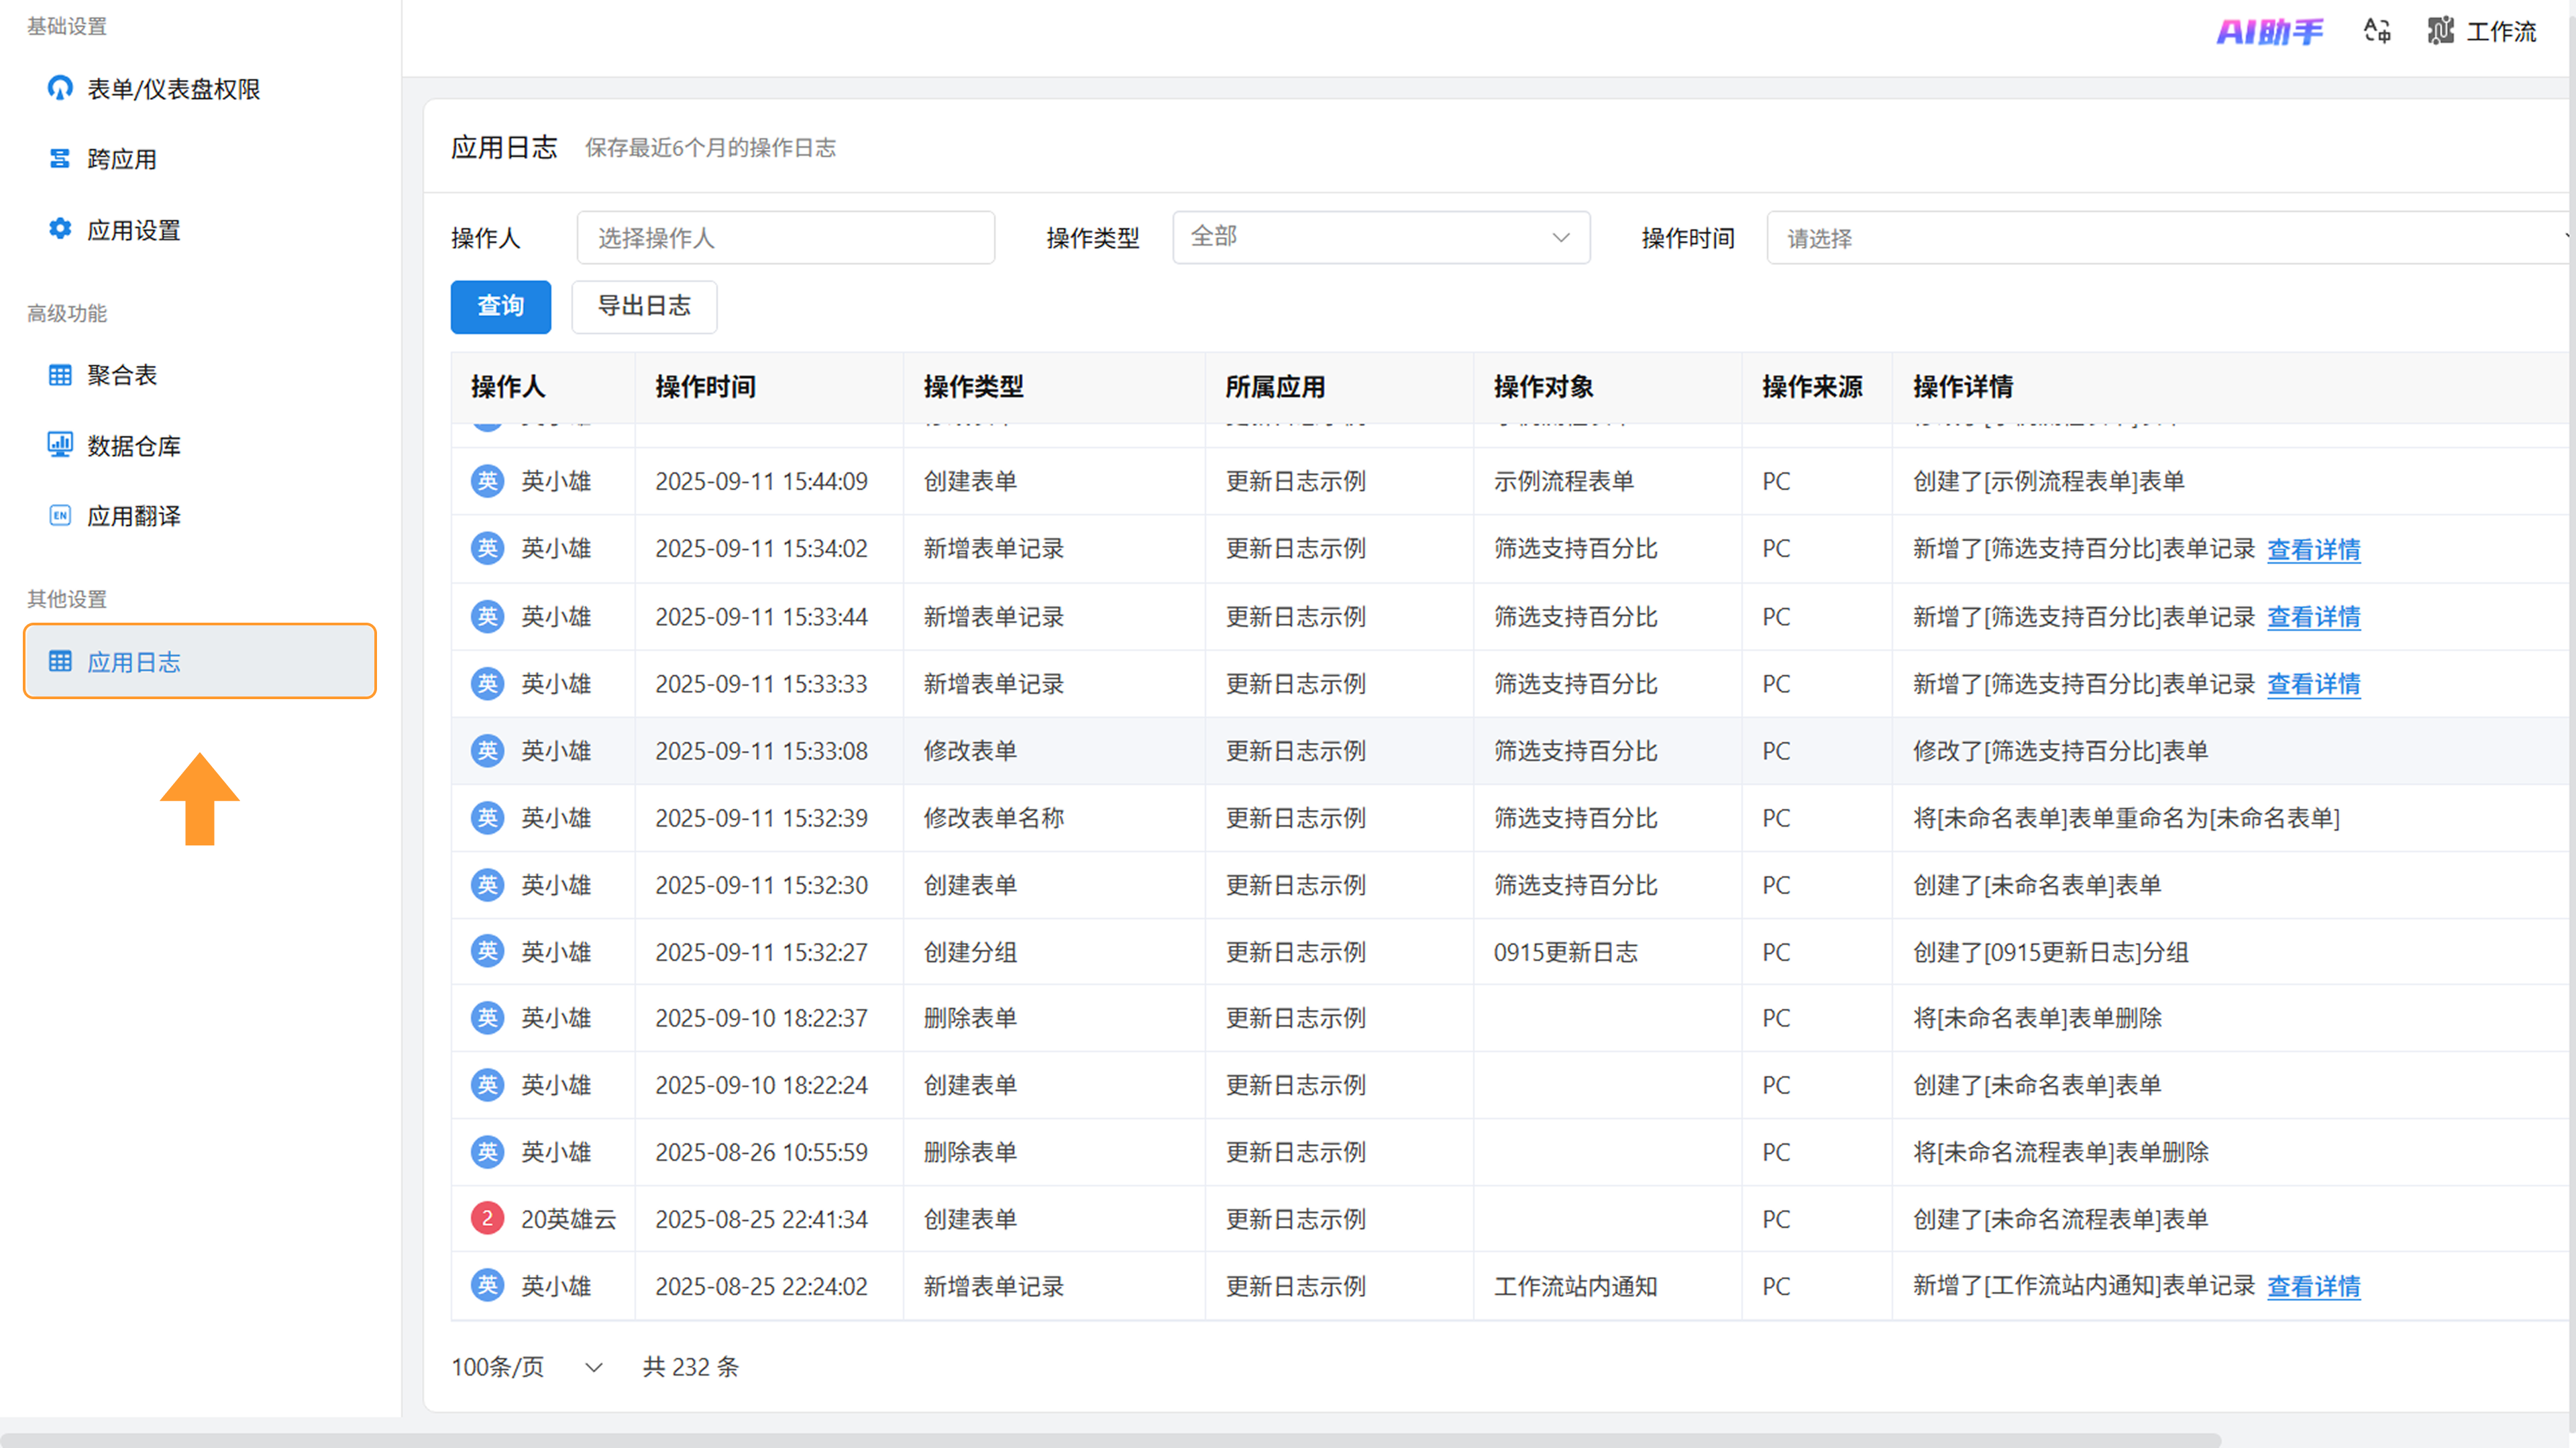Open 查看详情 link for the 15:34:02 record

tap(2313, 549)
